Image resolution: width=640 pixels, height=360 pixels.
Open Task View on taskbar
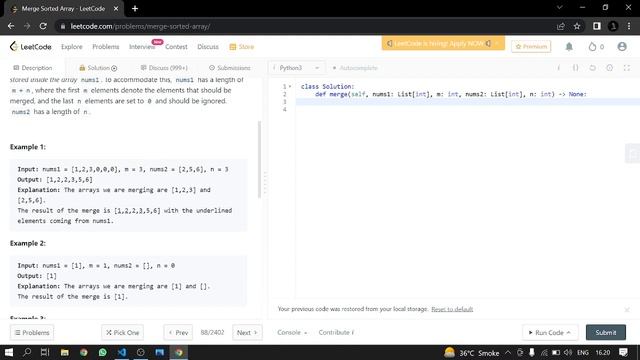(x=45, y=352)
